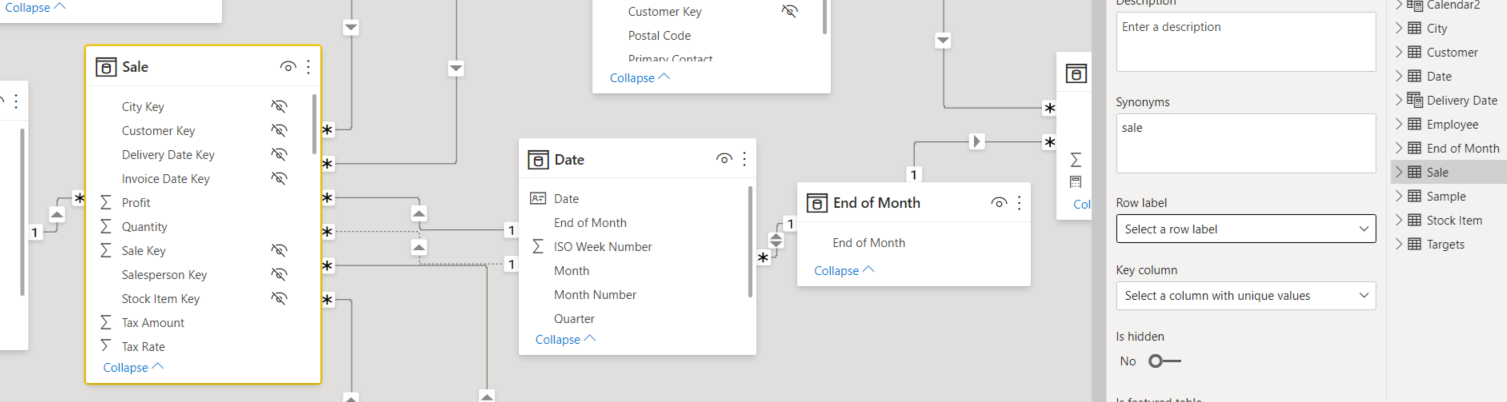Screen dimensions: 1507x402
Task: Toggle visibility eye on Sale table header
Action: click(288, 67)
